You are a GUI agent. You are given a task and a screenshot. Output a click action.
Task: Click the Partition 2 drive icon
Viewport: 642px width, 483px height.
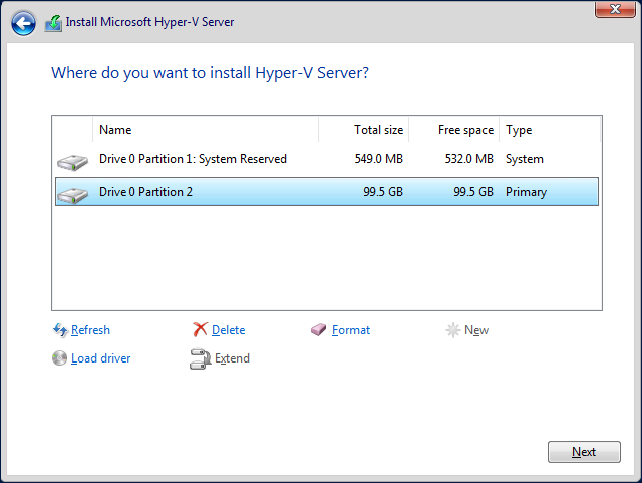(72, 193)
